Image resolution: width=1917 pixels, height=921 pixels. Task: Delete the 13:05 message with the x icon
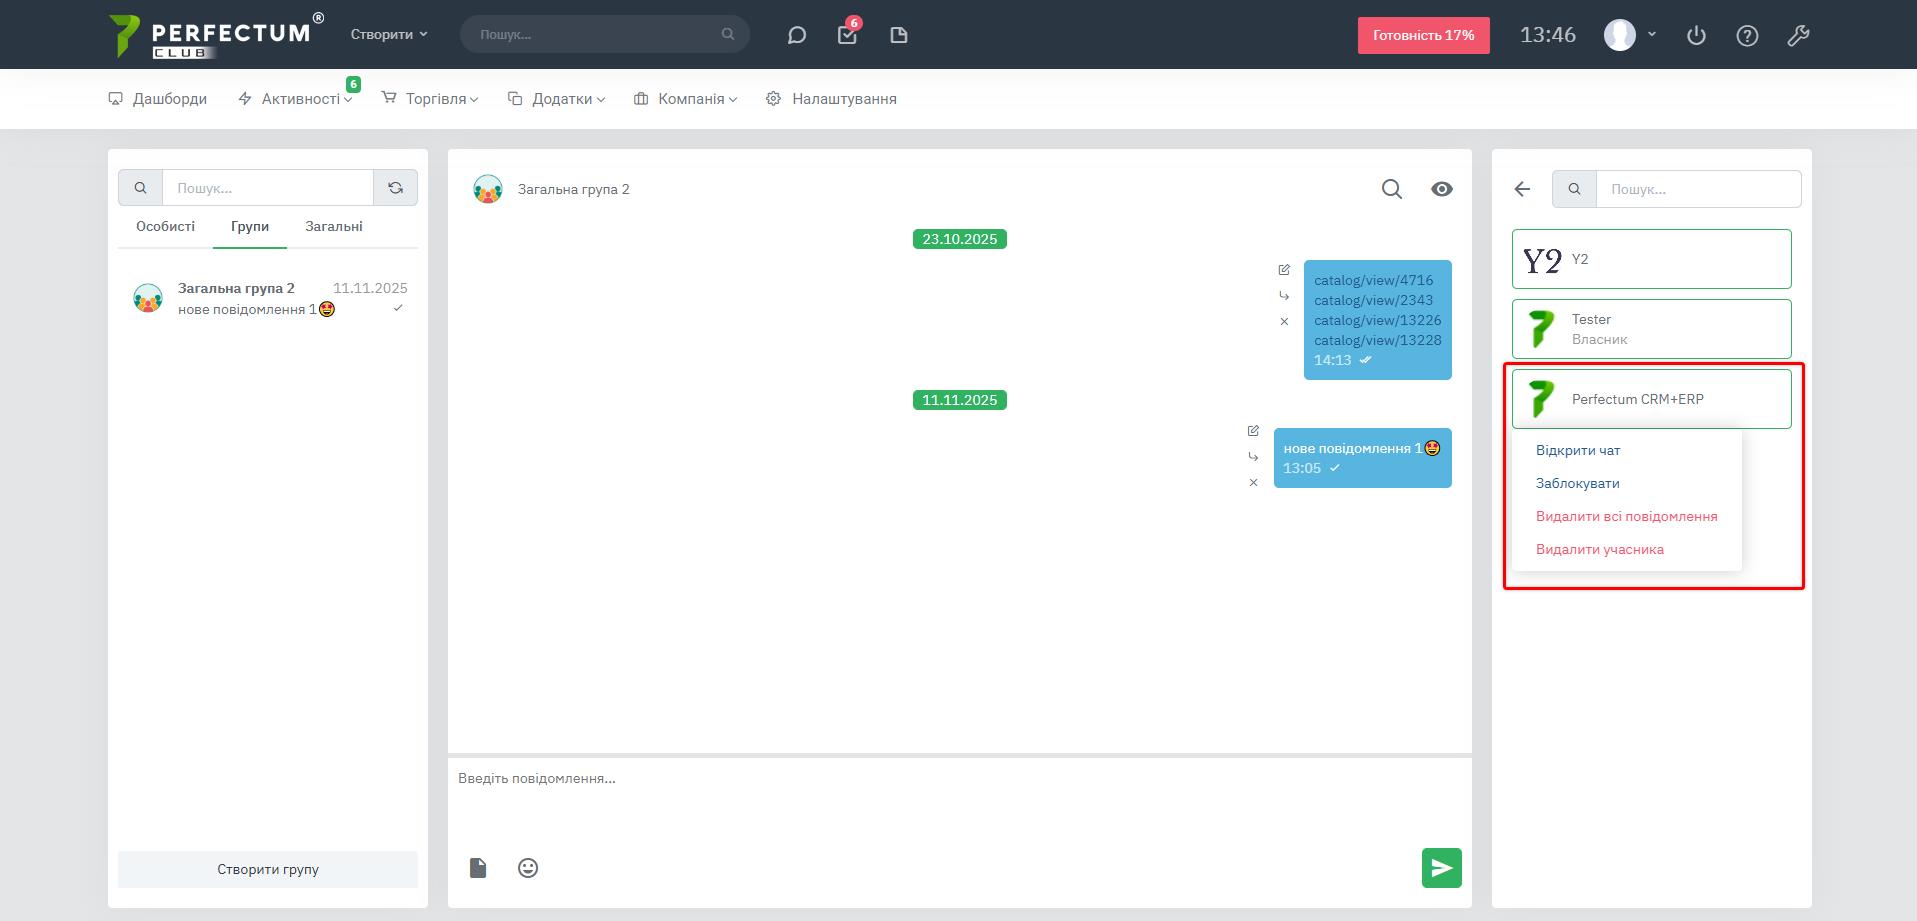coord(1253,483)
